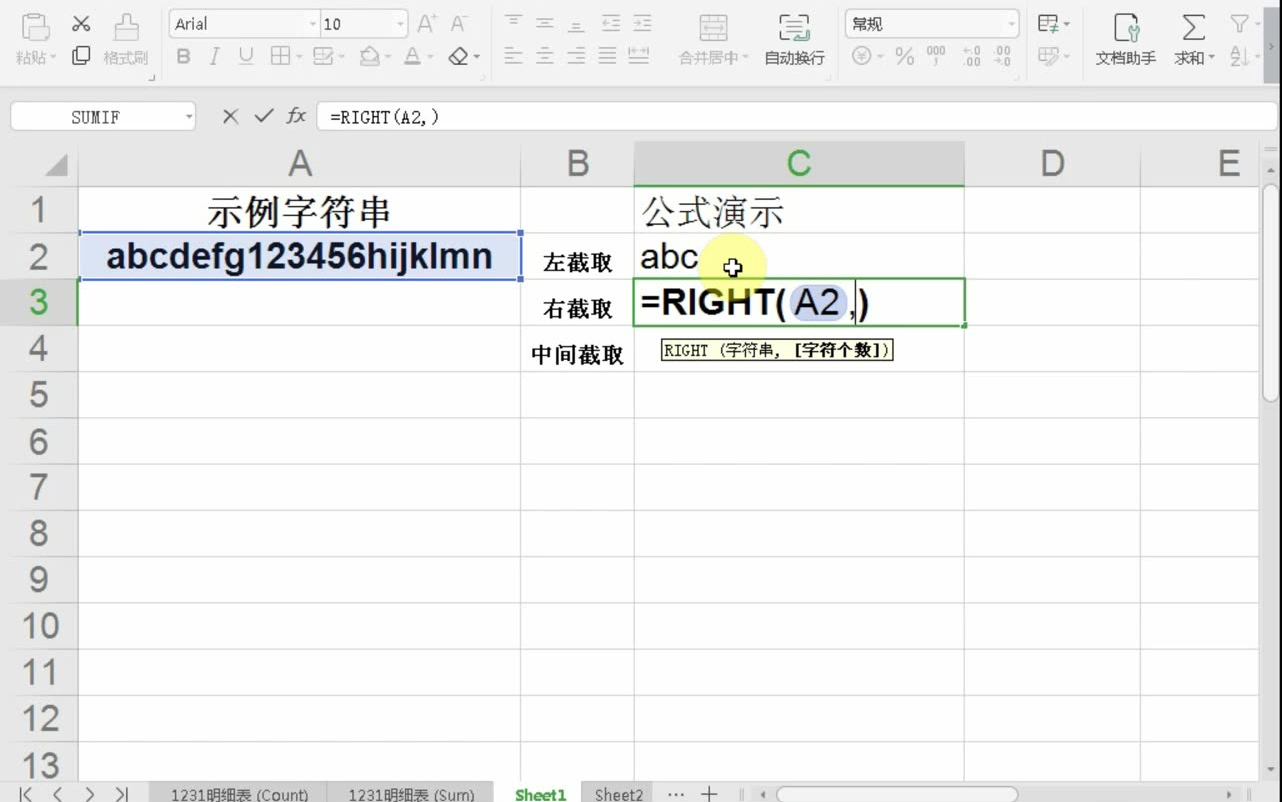Confirm the formula with the checkmark button

[263, 116]
